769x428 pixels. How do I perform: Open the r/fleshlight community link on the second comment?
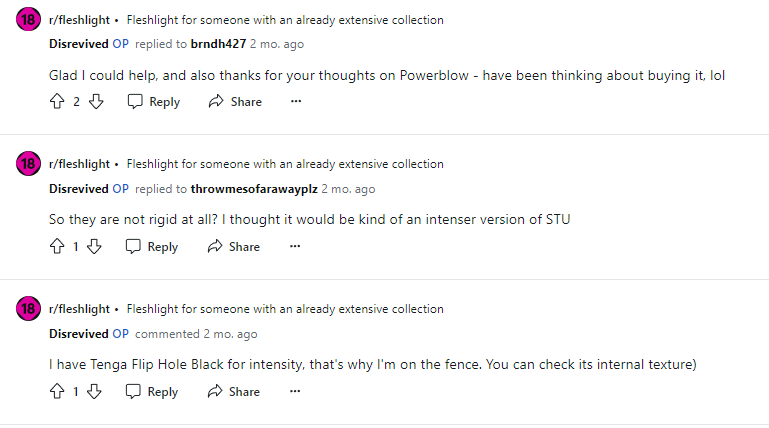pos(79,164)
